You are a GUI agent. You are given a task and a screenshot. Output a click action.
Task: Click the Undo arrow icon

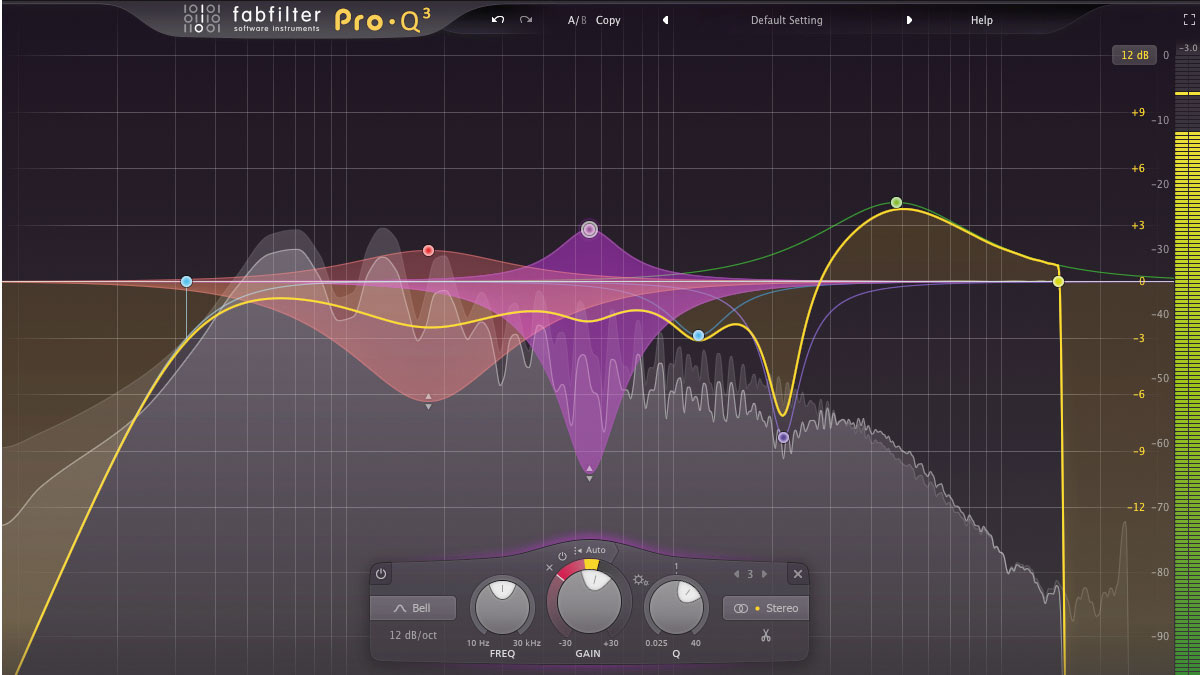[497, 20]
